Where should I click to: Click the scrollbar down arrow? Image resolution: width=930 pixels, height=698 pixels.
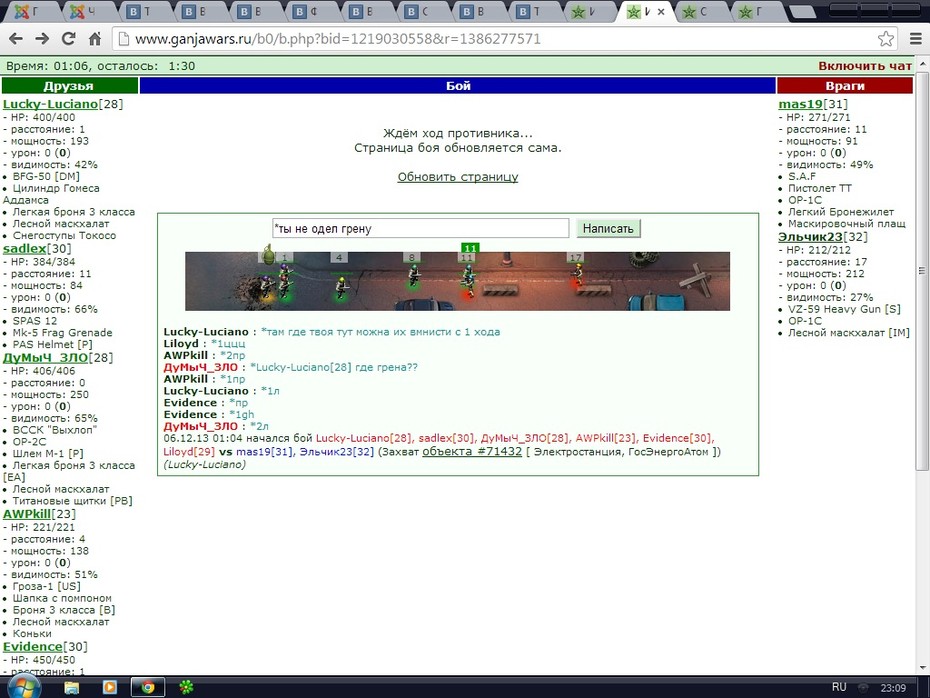click(922, 668)
